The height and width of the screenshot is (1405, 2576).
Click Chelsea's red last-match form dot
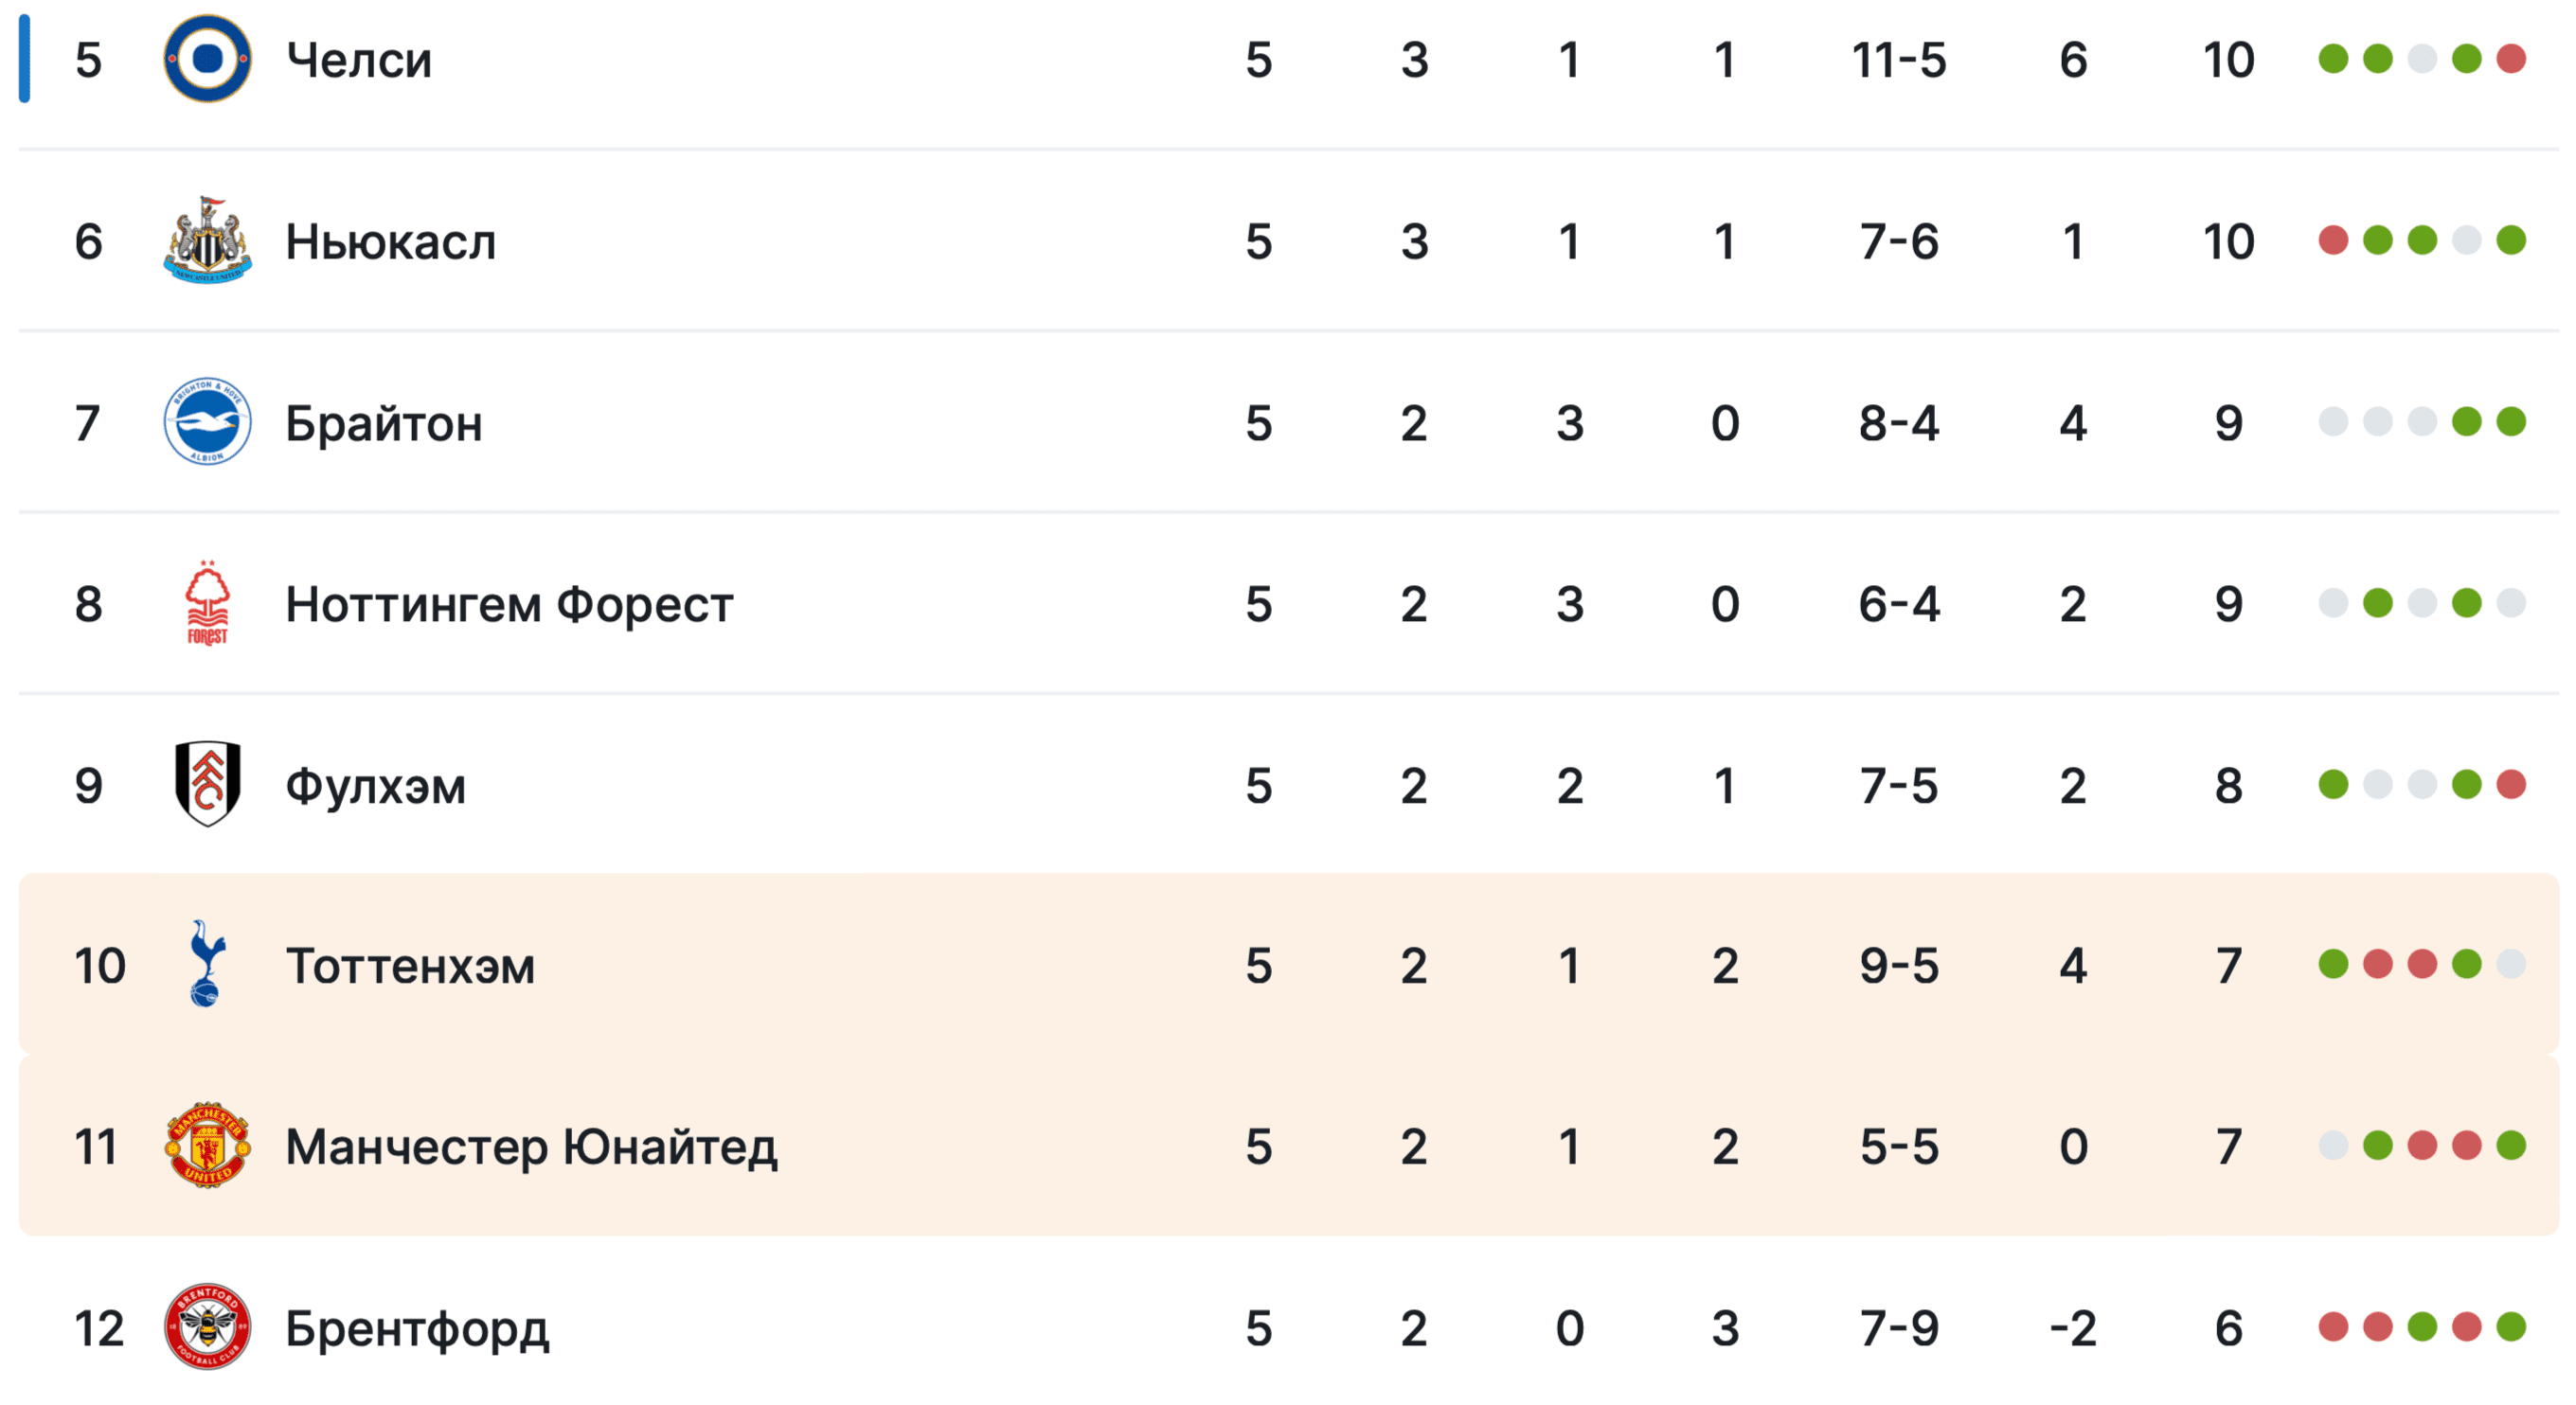tap(2511, 59)
